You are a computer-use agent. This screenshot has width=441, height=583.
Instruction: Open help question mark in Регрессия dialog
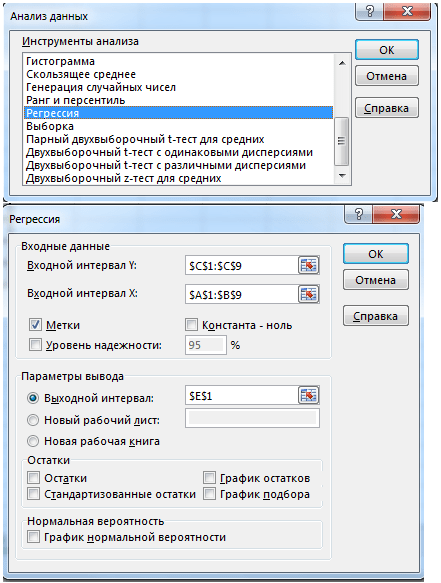point(358,215)
